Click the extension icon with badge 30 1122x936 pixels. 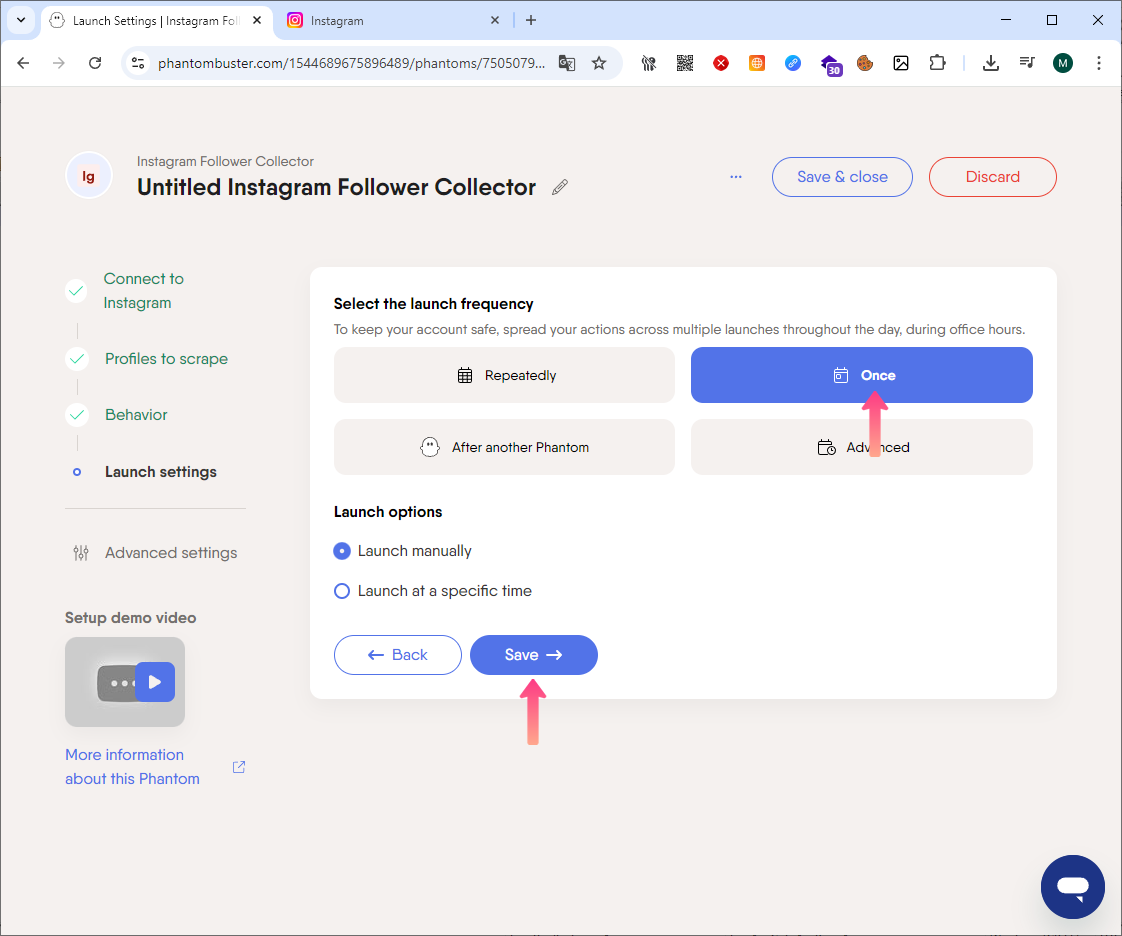(831, 64)
